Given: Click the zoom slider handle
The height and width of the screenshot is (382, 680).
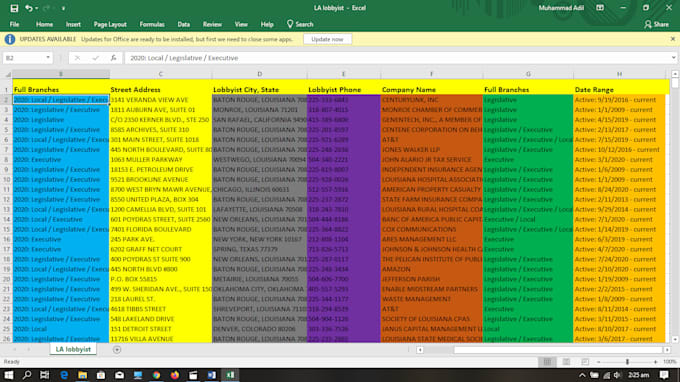Looking at the screenshot, I should [627, 362].
